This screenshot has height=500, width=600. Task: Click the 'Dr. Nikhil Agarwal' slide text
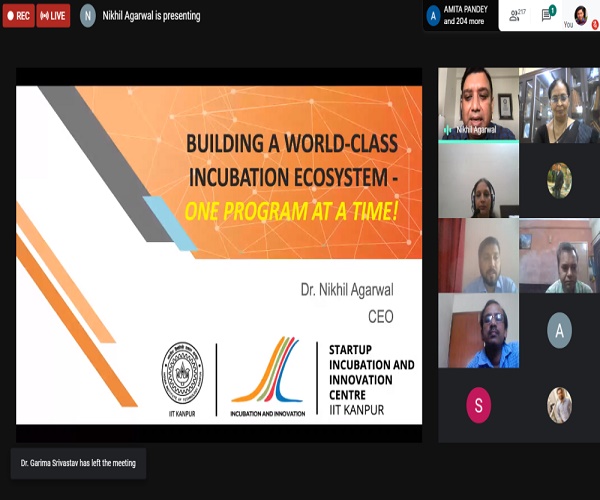click(x=347, y=290)
